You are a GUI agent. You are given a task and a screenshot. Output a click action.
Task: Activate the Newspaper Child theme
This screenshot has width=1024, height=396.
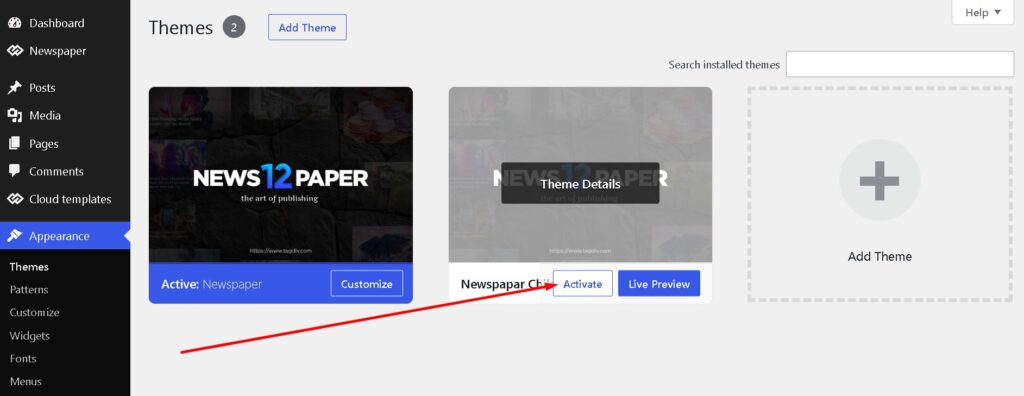tap(583, 284)
